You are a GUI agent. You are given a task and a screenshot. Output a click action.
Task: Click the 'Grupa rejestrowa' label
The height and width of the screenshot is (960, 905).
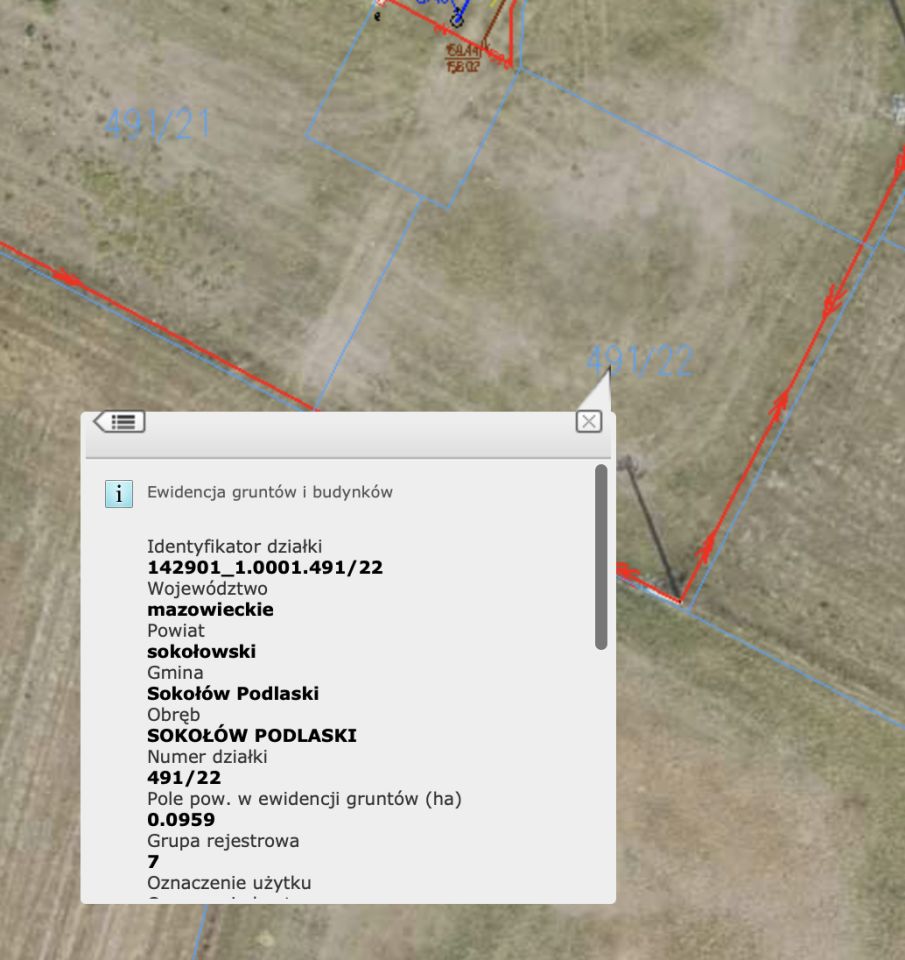click(223, 841)
